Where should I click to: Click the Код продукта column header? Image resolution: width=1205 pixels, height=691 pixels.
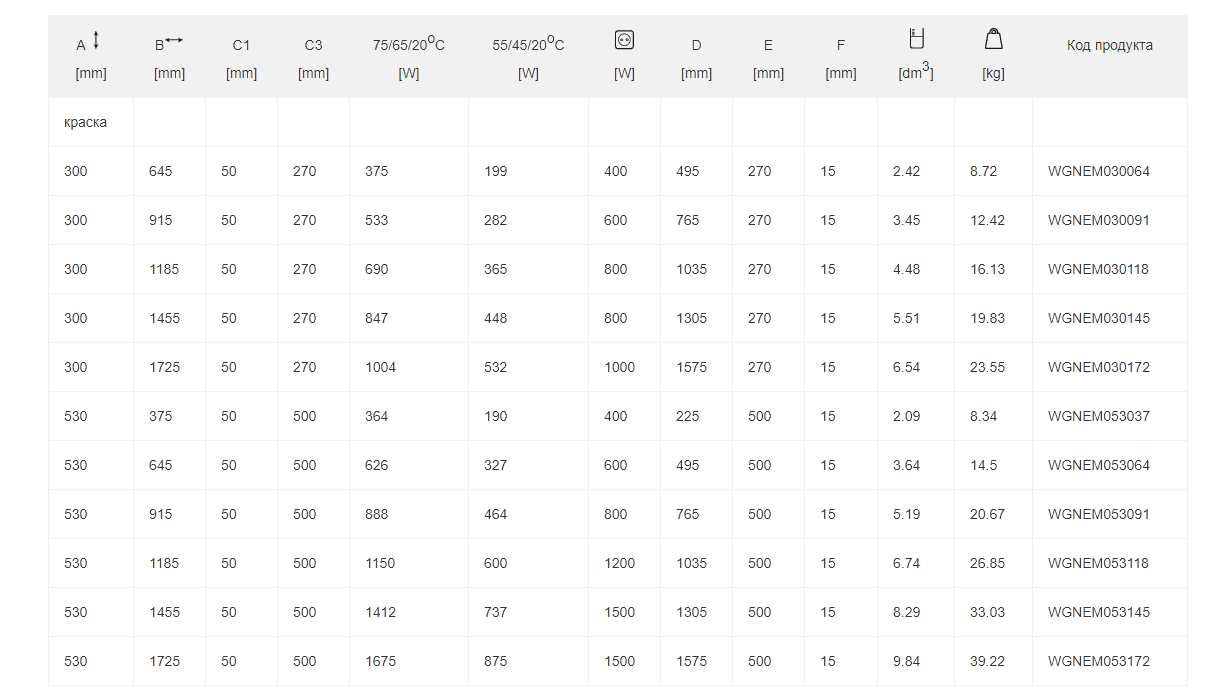(x=1110, y=45)
